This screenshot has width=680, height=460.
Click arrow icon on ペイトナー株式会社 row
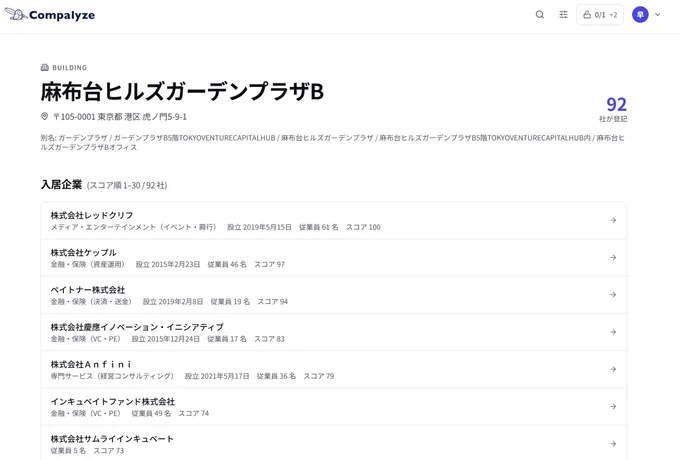coord(613,295)
